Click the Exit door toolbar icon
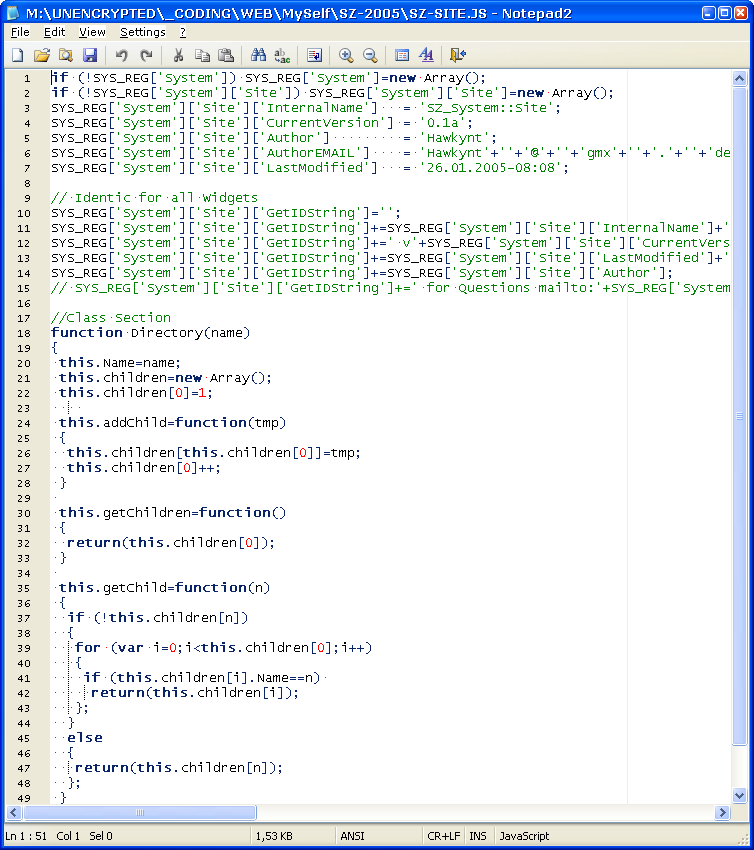The height and width of the screenshot is (850, 754). tap(458, 55)
